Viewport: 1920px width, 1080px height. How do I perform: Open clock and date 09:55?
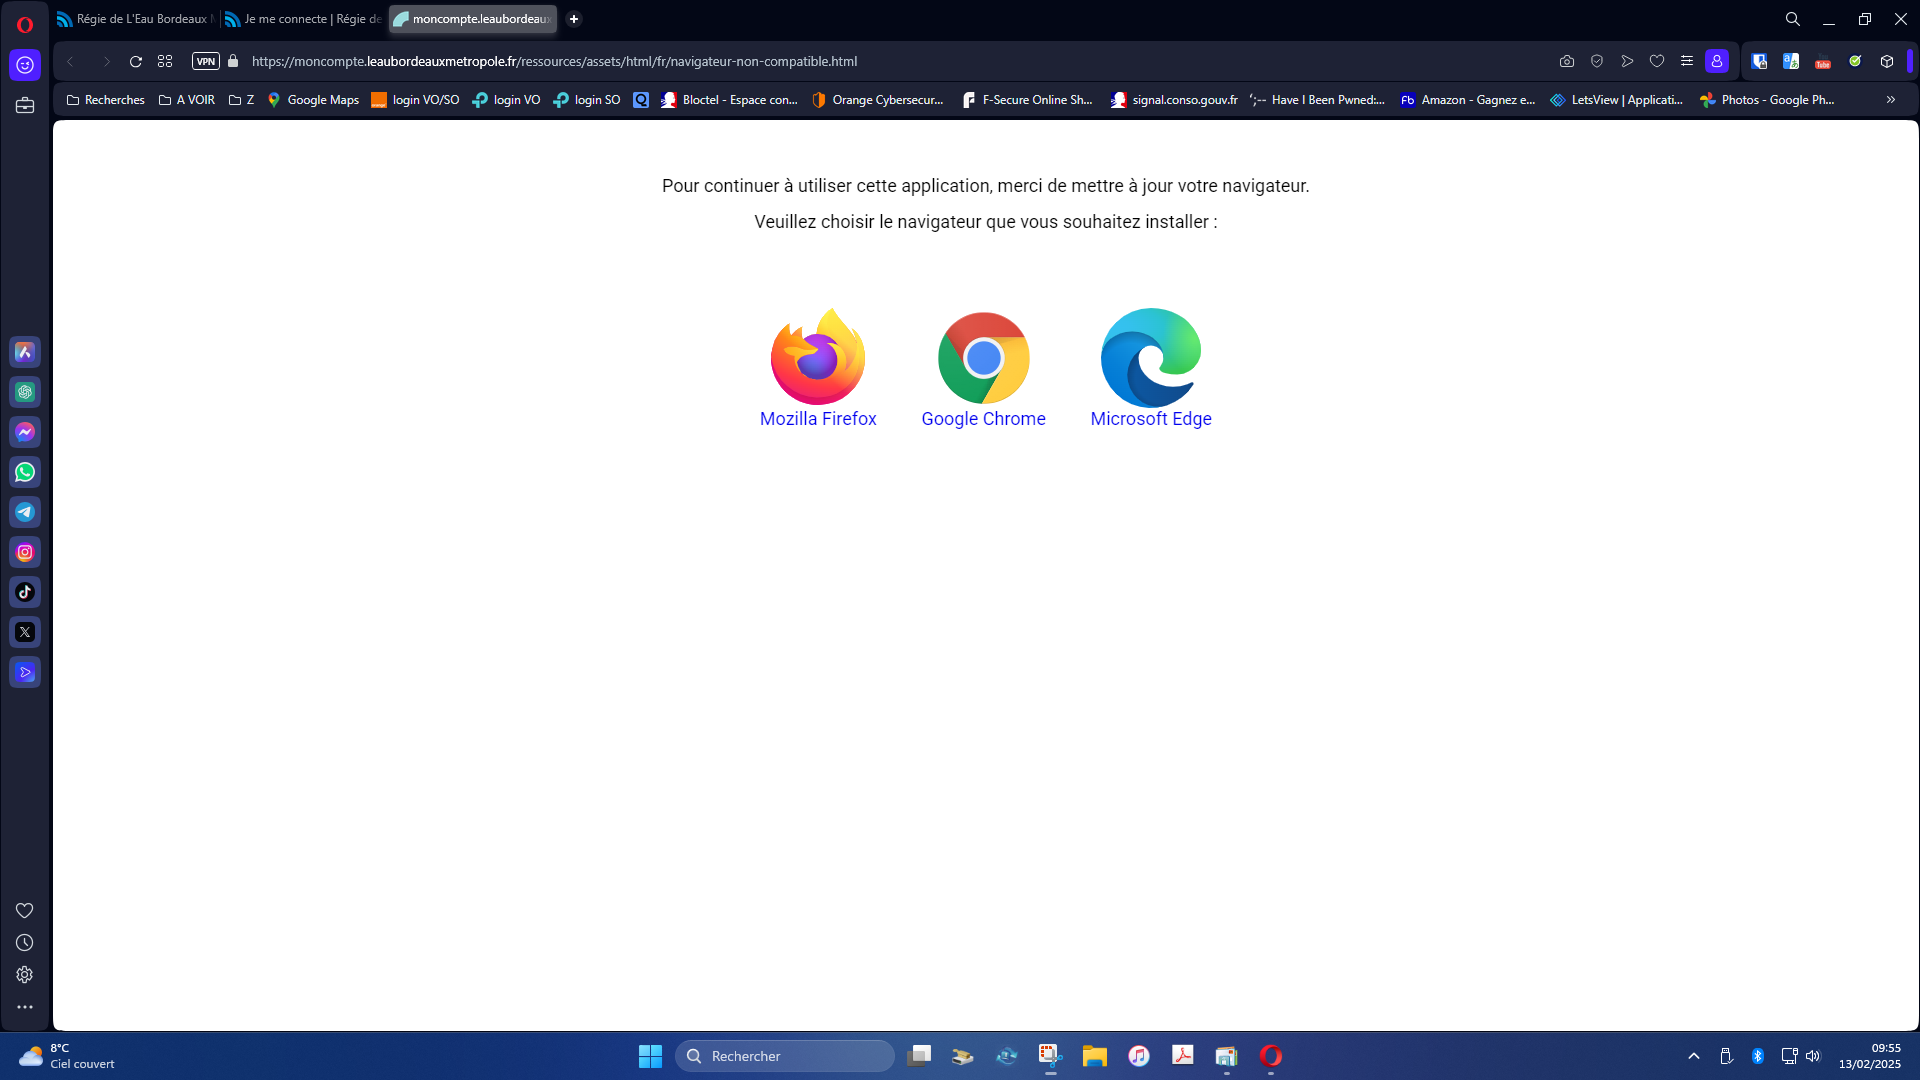coord(1870,1056)
